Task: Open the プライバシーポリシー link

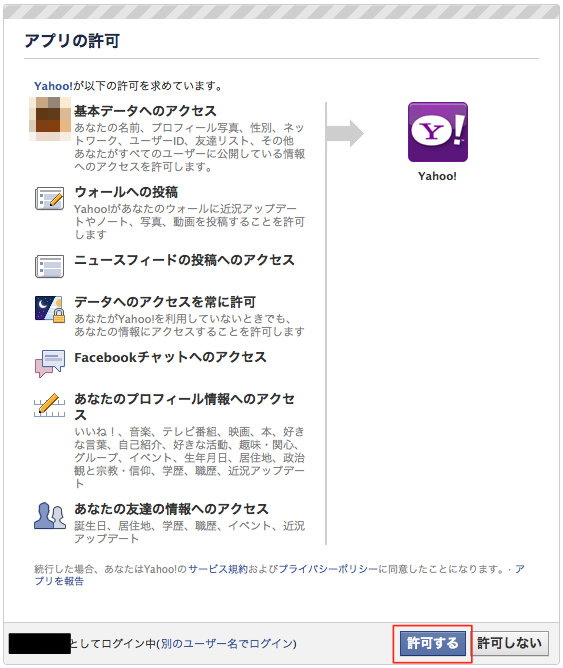Action: (328, 569)
